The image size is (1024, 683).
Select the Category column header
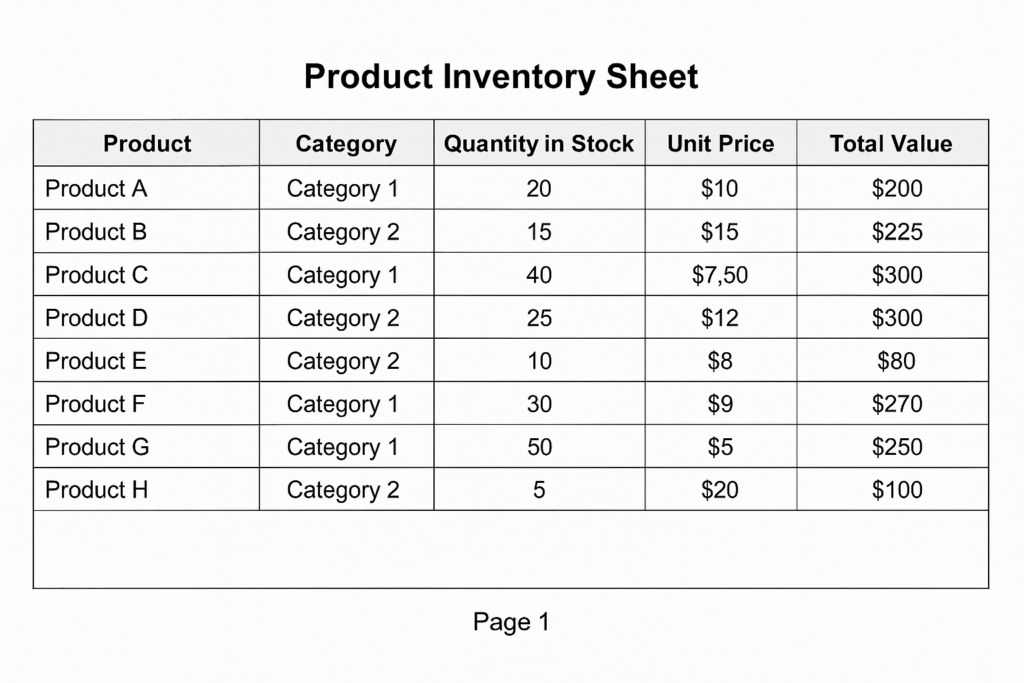[346, 143]
